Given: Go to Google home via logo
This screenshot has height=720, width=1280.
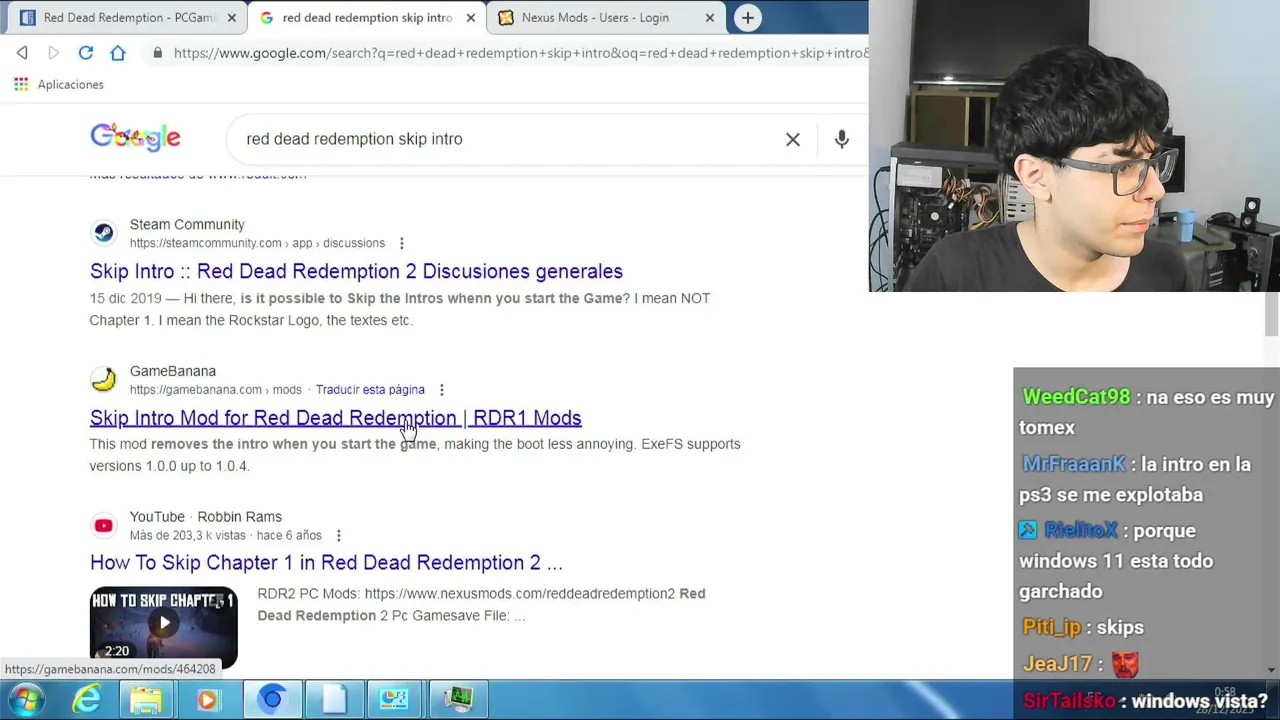Looking at the screenshot, I should tap(135, 138).
